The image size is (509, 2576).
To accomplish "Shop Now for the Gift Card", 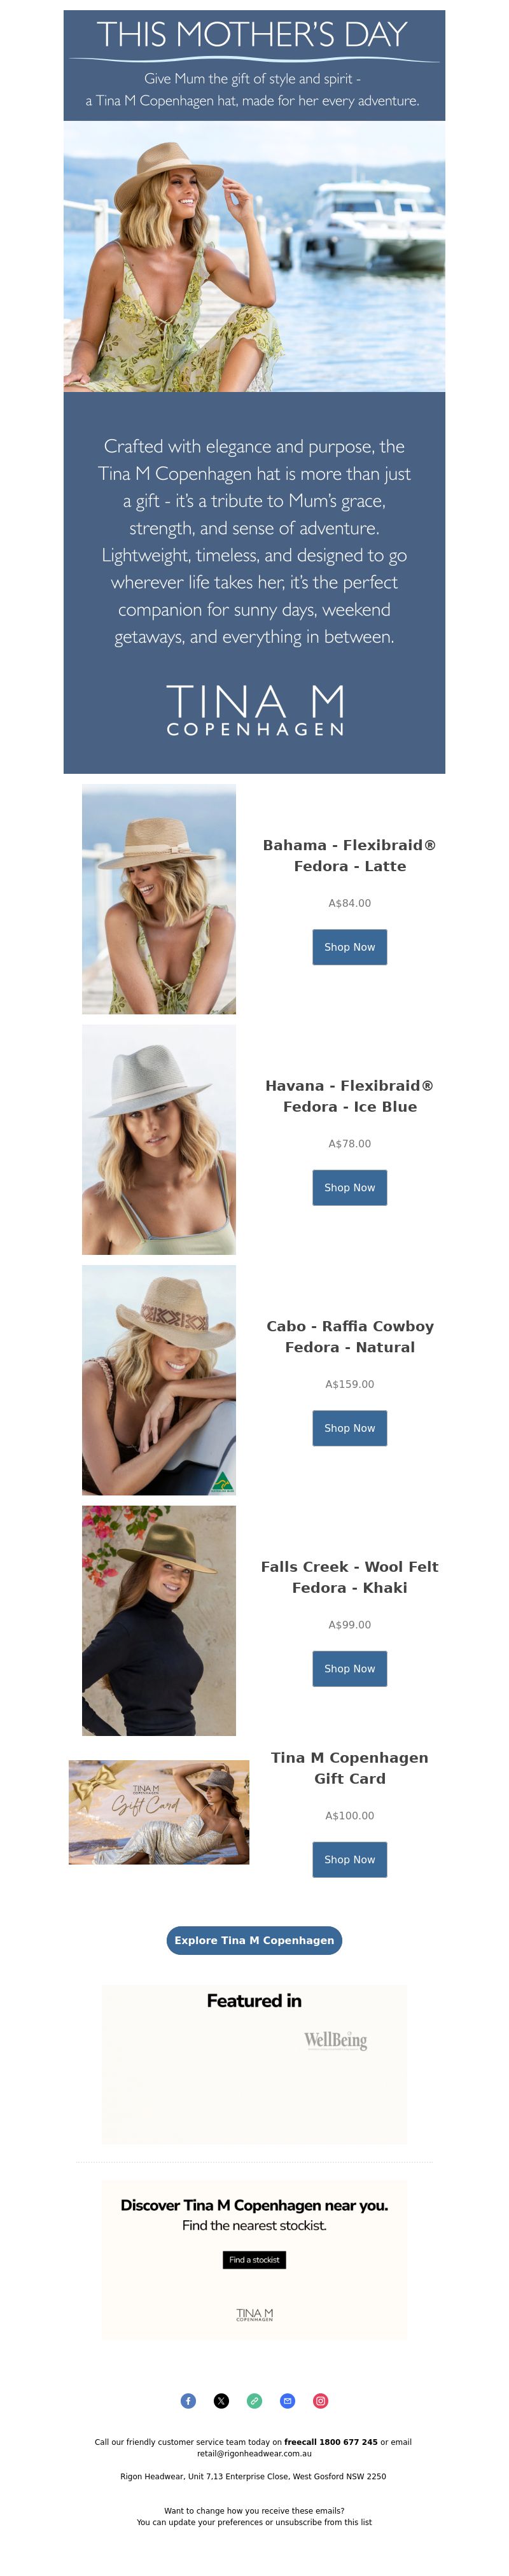I will coord(349,1859).
